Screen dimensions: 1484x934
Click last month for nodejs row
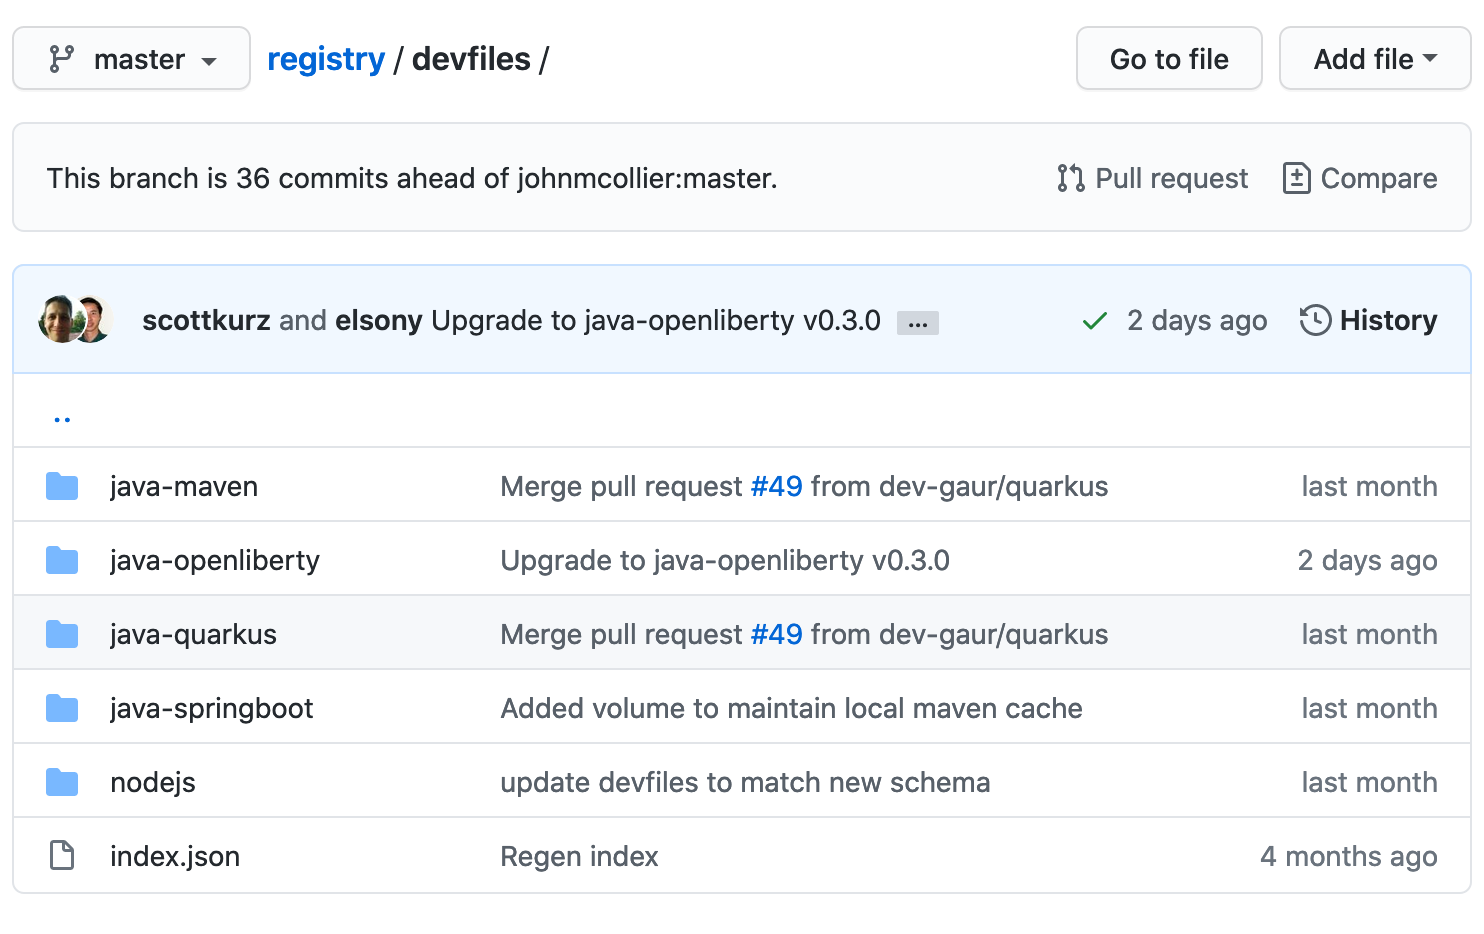click(1369, 782)
